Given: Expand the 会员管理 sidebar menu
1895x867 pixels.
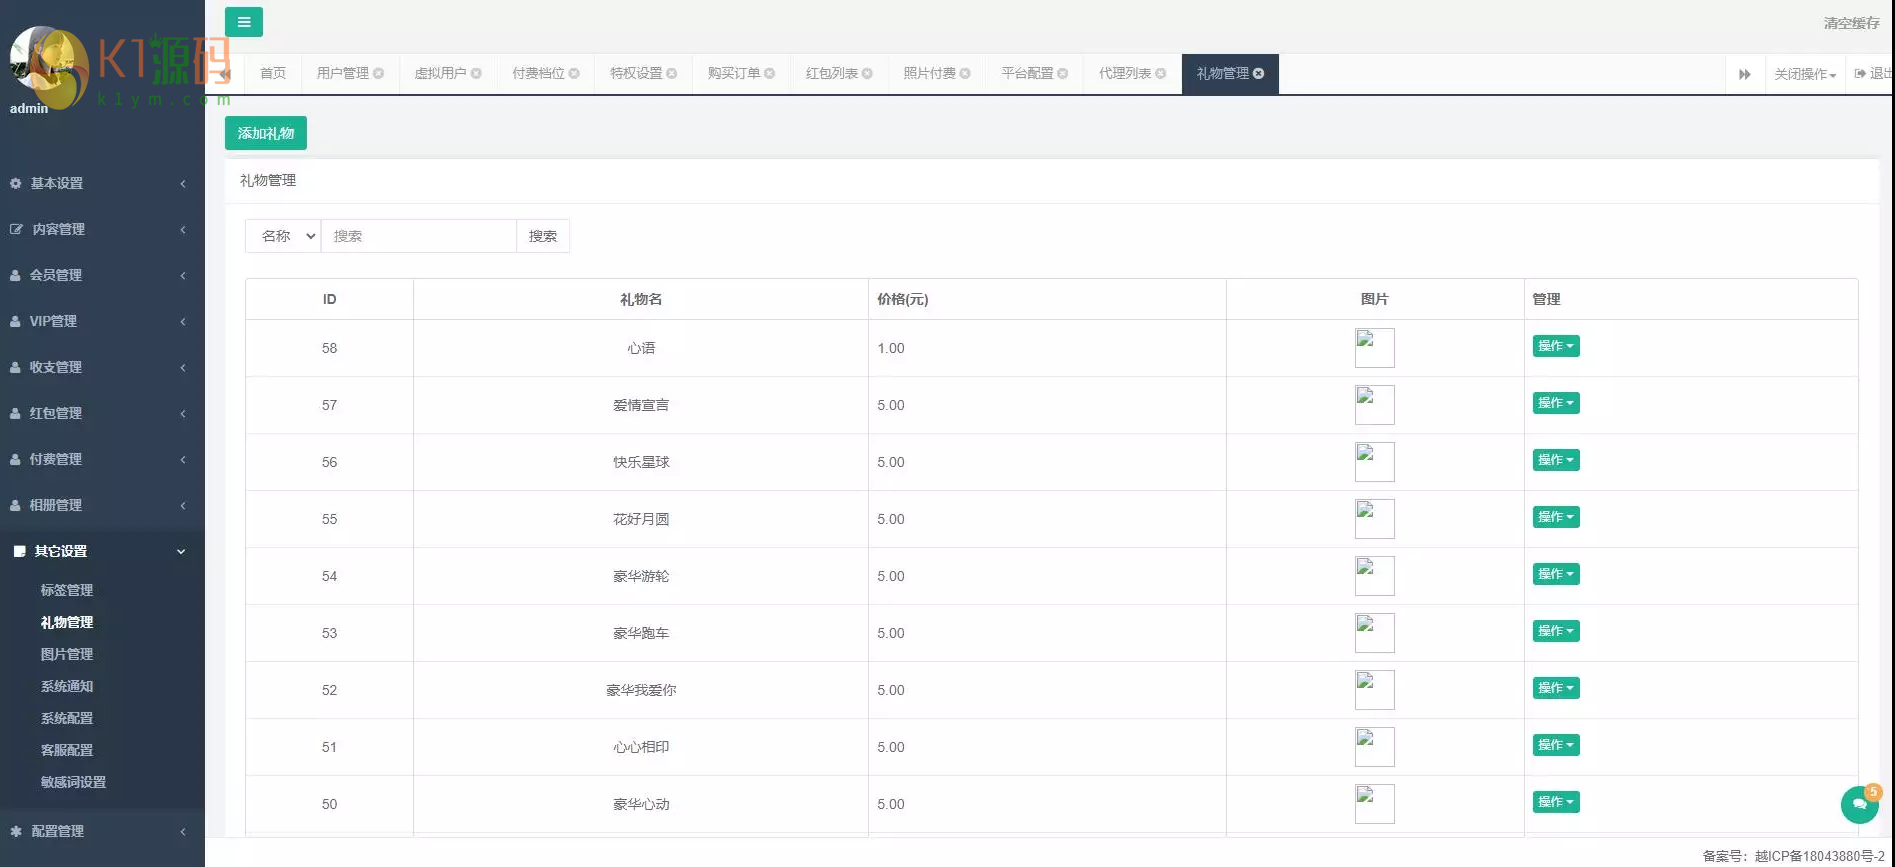Looking at the screenshot, I should point(100,275).
